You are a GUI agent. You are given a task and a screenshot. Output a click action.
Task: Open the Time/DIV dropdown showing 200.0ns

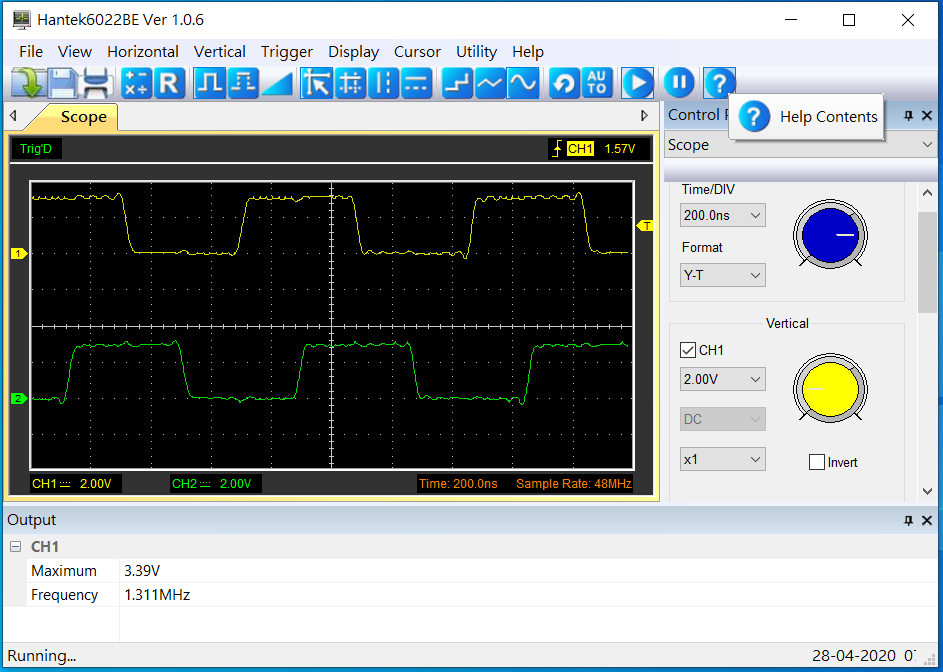pyautogui.click(x=722, y=215)
